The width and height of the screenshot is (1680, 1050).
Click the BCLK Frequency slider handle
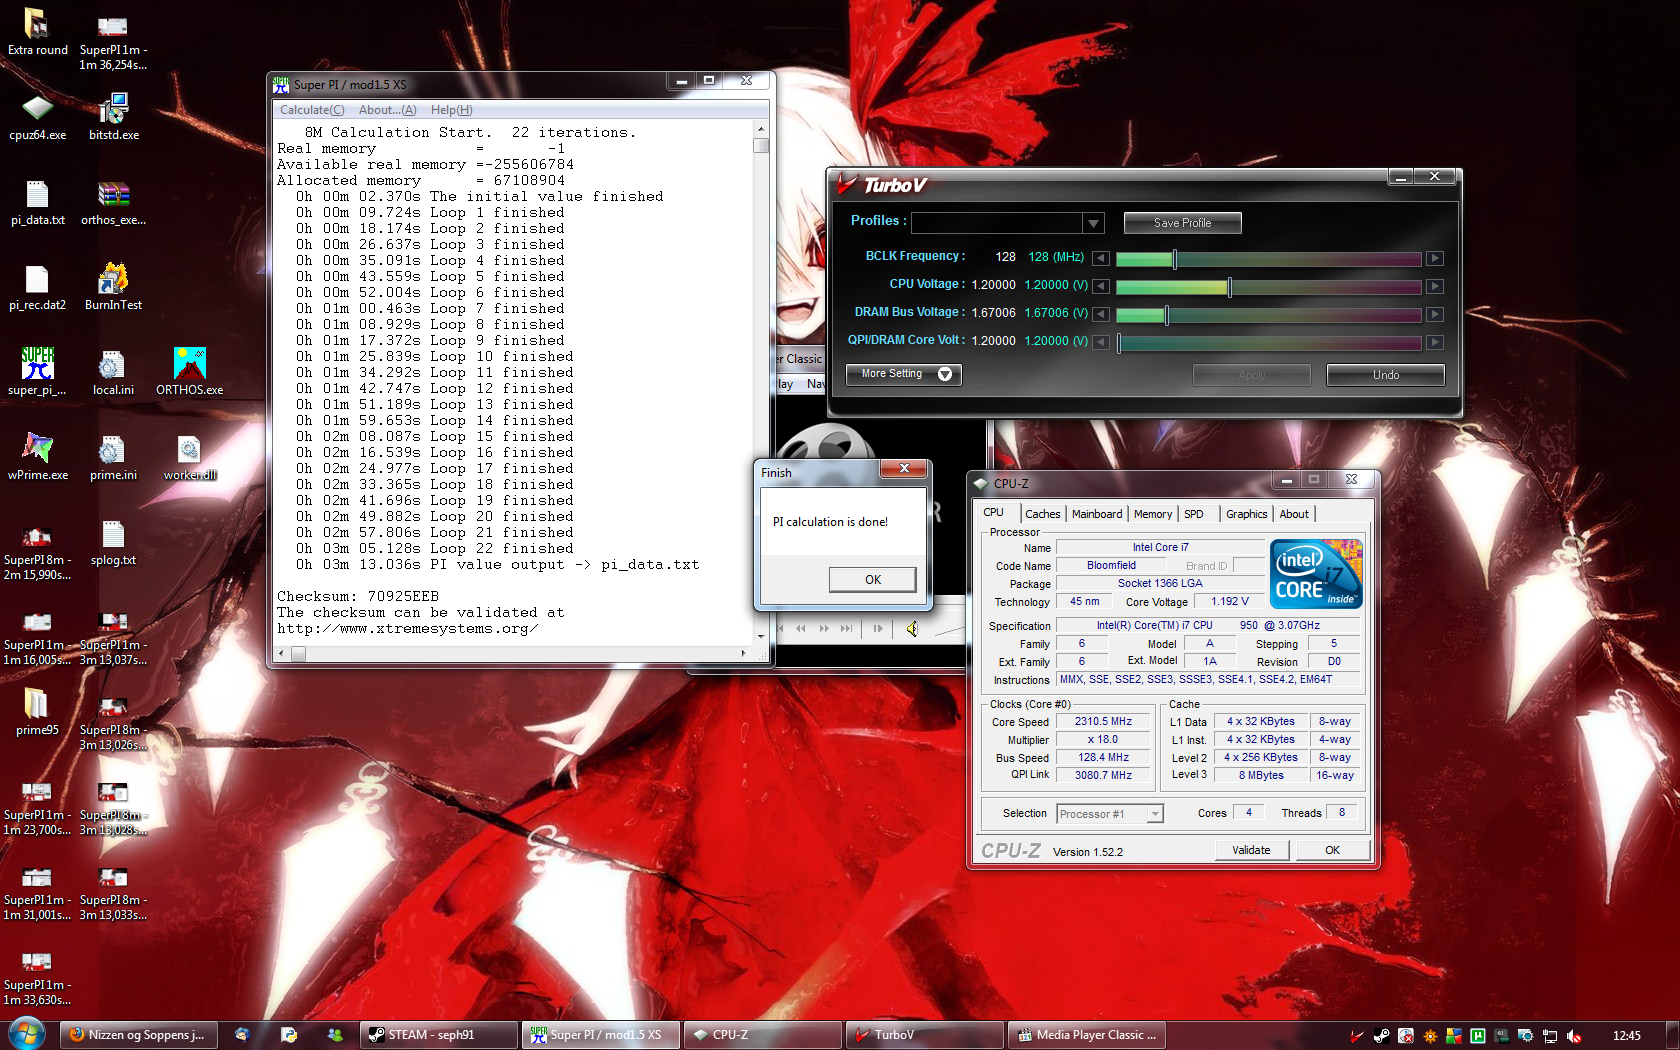click(1174, 259)
